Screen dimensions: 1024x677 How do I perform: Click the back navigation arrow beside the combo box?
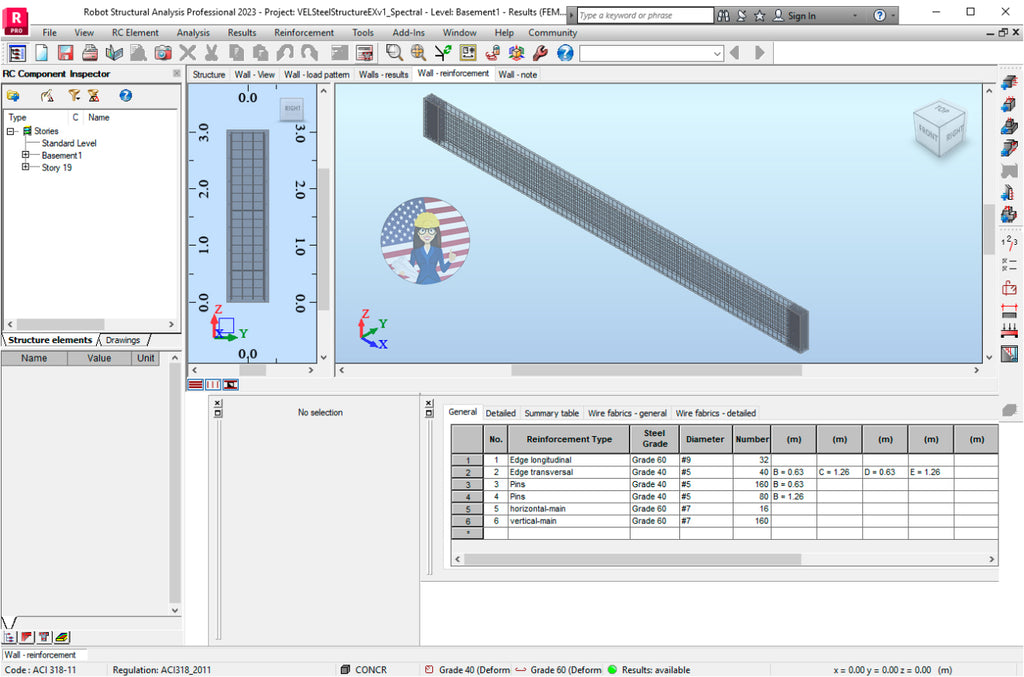(x=736, y=53)
